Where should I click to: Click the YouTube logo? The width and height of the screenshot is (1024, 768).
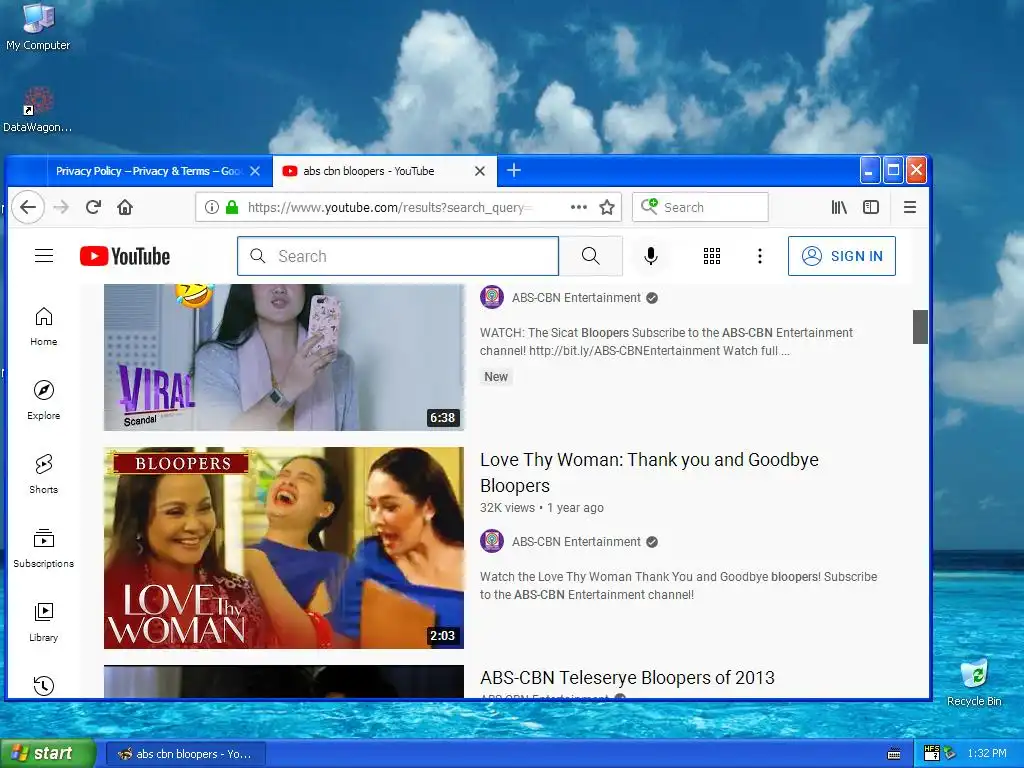click(125, 256)
